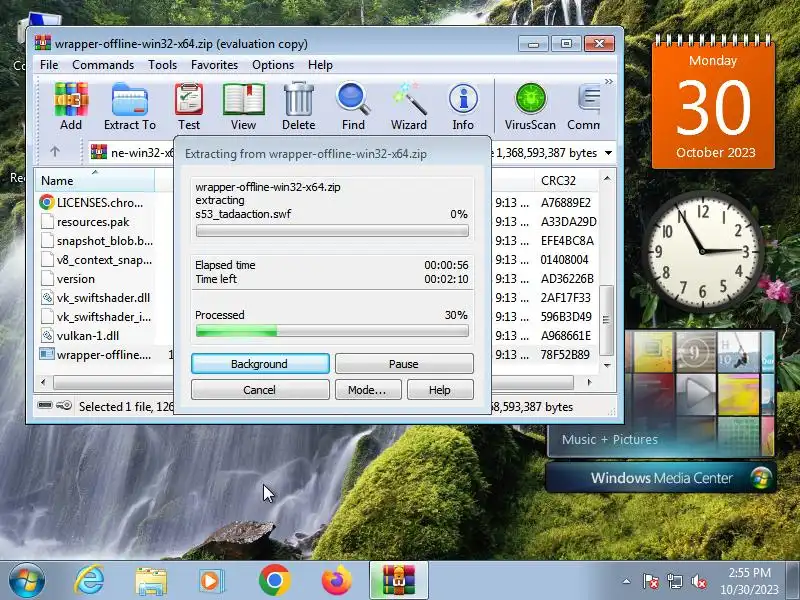Click the CRC32 value 78F52B89
800x600 pixels.
point(565,355)
